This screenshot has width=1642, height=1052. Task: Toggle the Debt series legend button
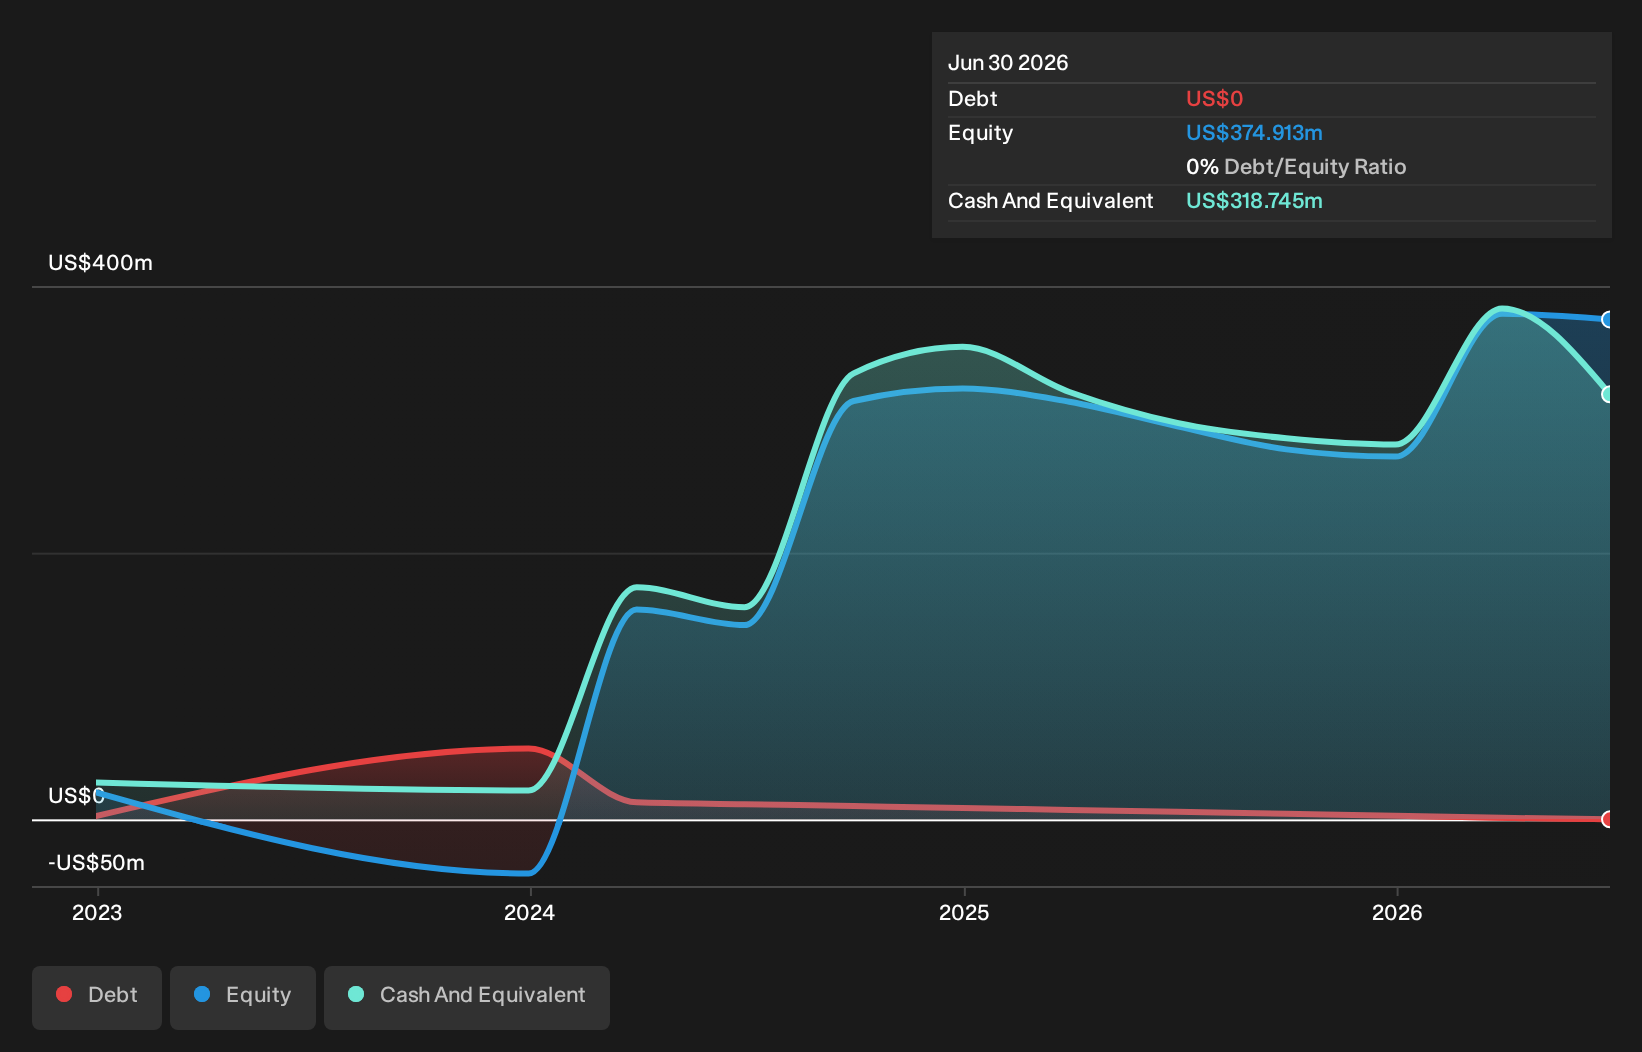tap(97, 997)
